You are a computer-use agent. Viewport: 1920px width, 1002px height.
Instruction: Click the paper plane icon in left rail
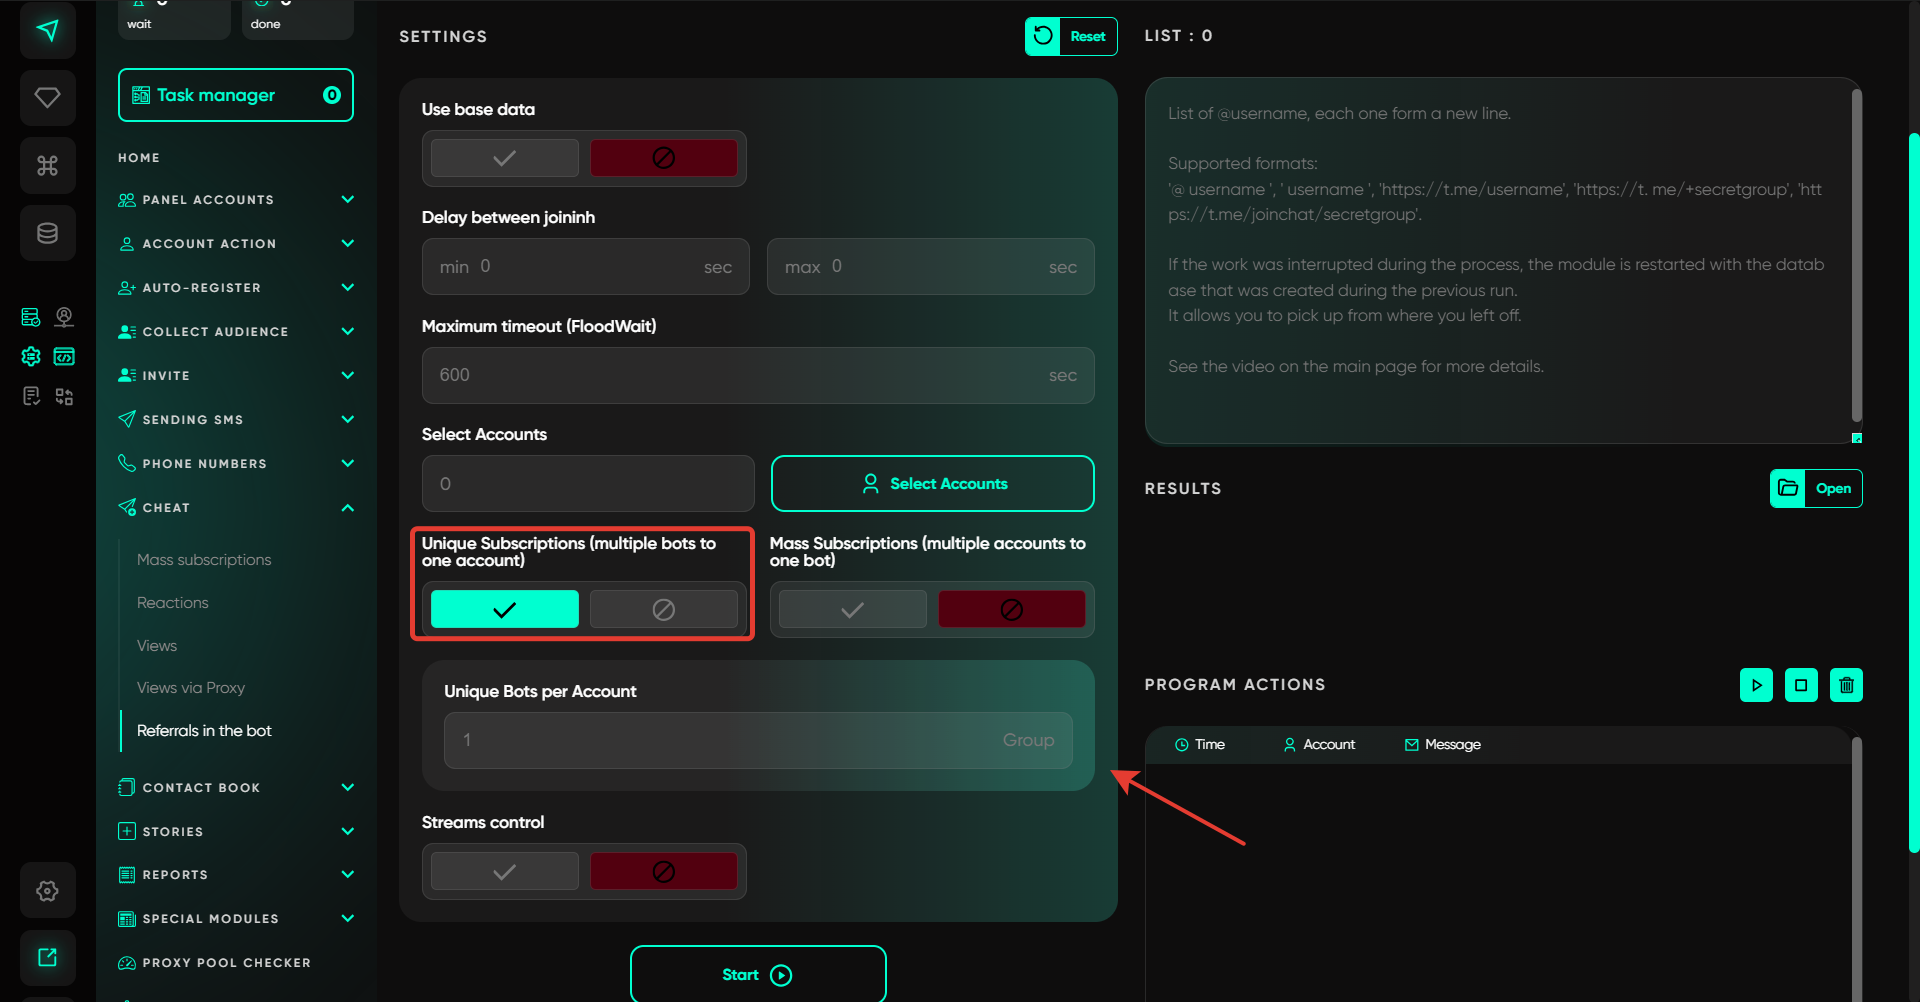tap(47, 30)
